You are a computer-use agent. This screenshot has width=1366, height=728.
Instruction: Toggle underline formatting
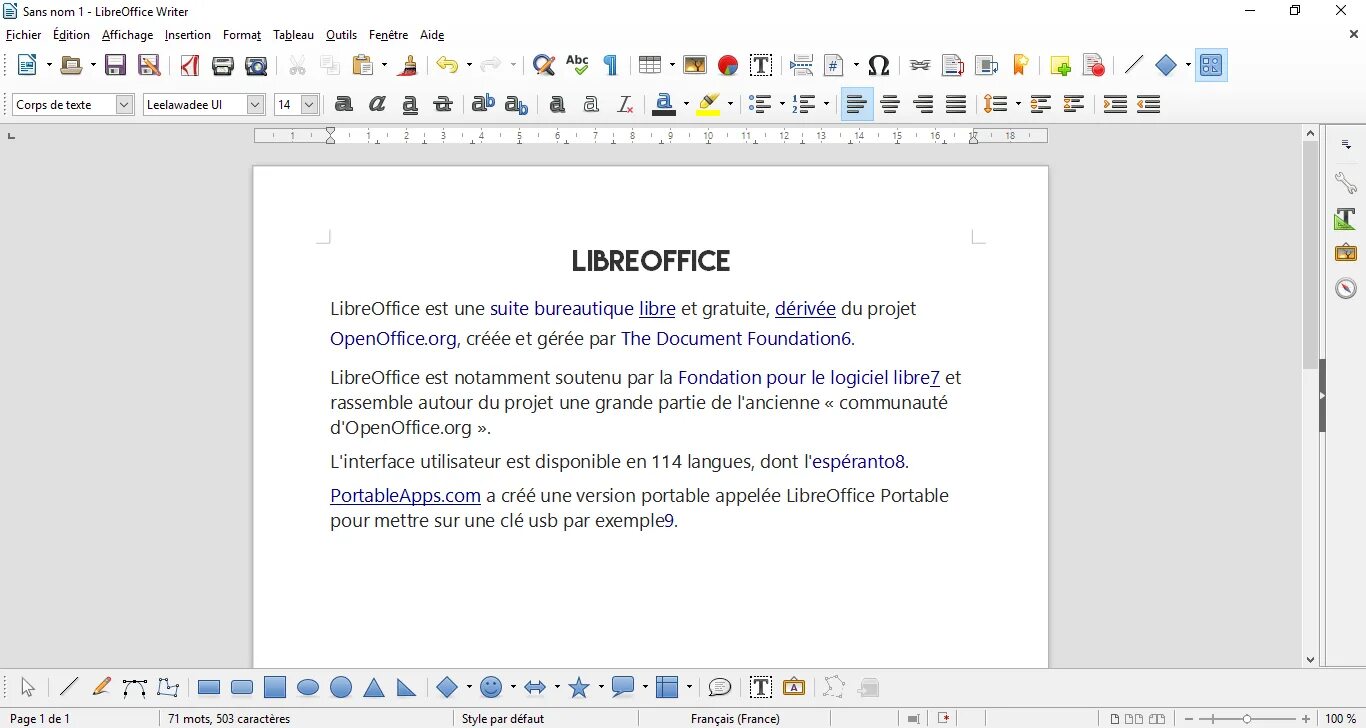(410, 104)
